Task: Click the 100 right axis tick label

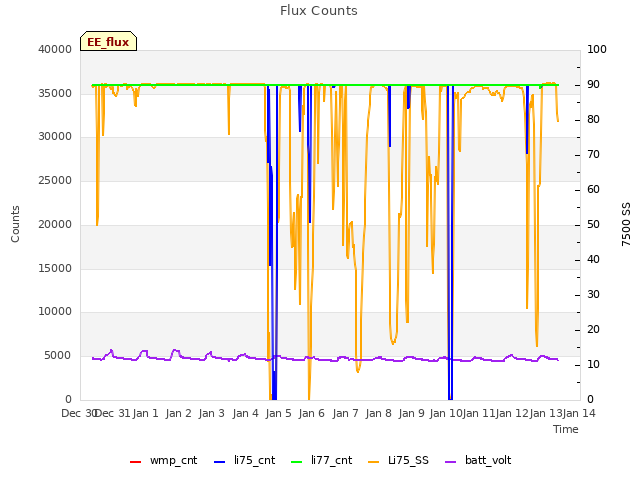Action: click(x=597, y=49)
